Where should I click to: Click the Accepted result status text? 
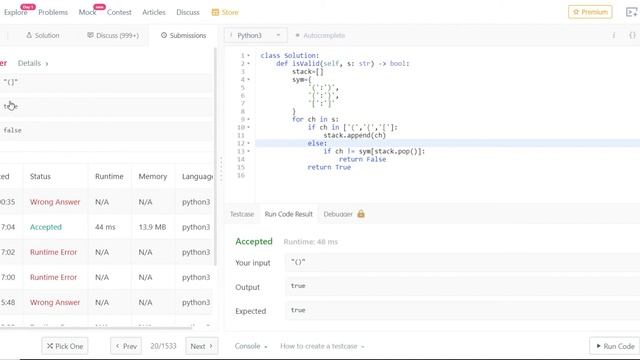point(254,242)
